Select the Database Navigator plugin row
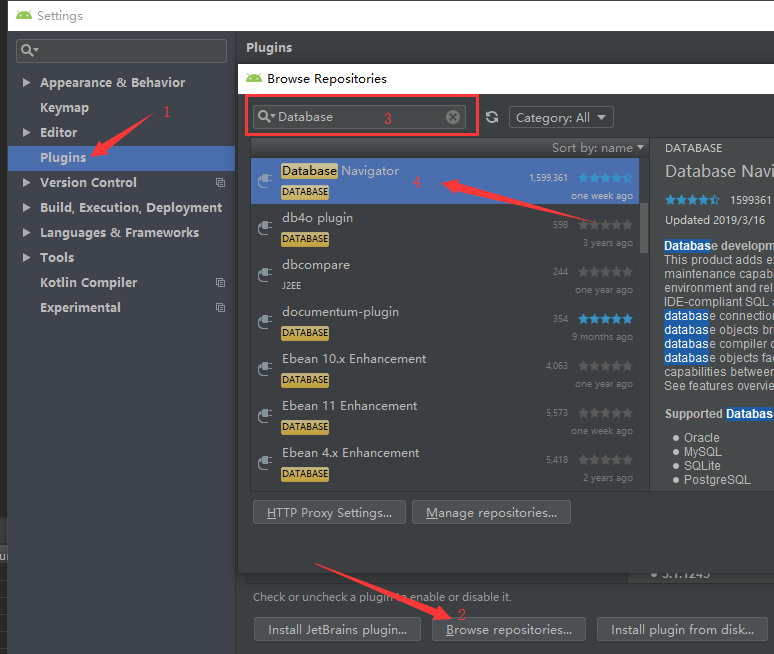Viewport: 774px width, 654px height. (445, 181)
